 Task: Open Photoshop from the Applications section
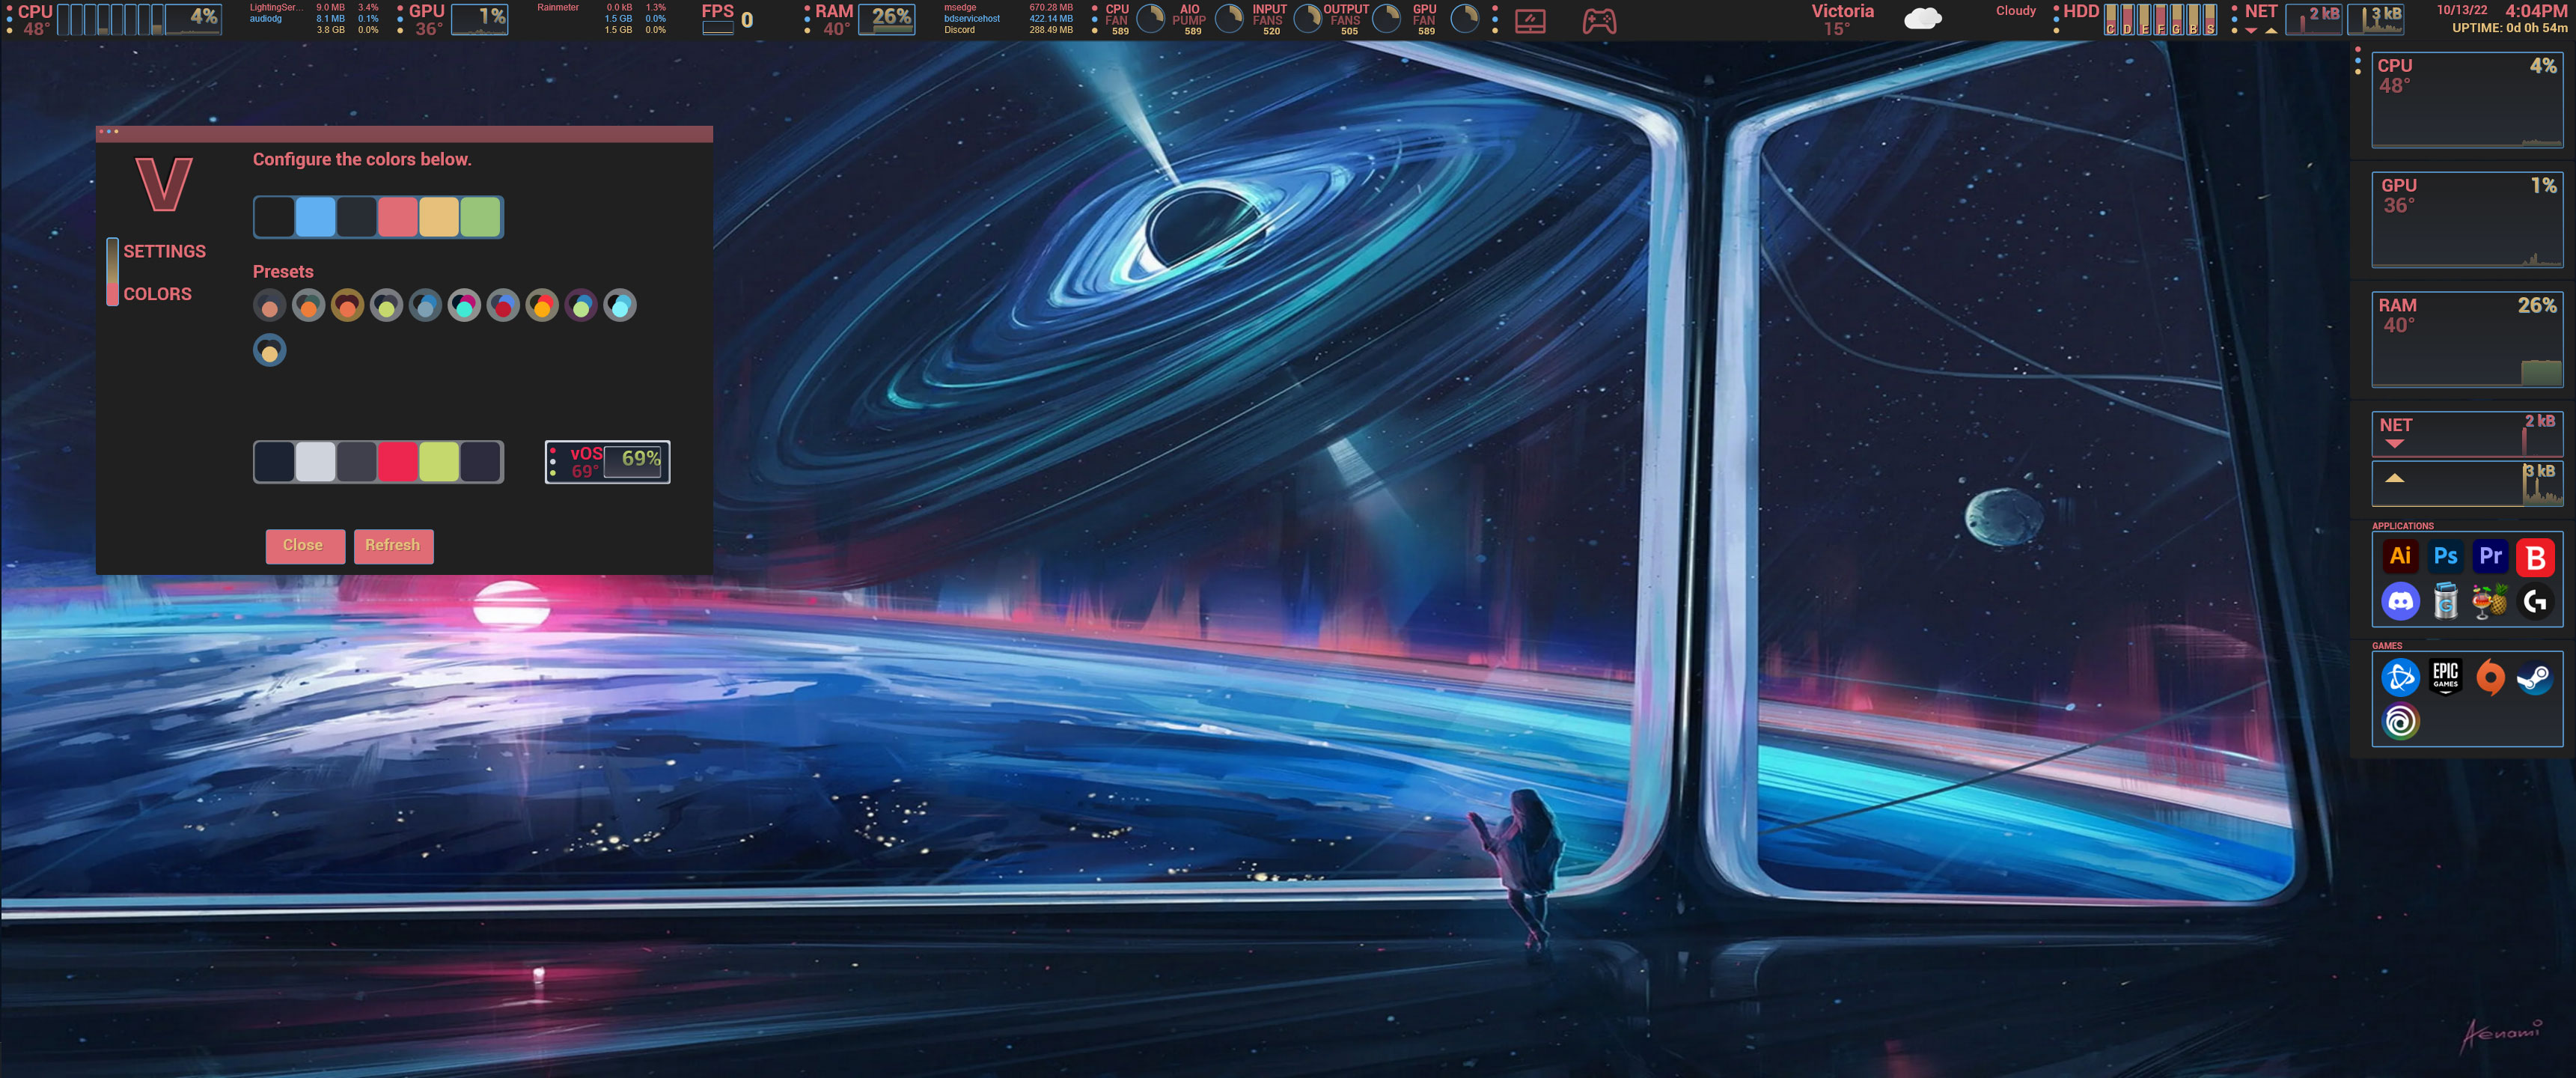point(2445,556)
